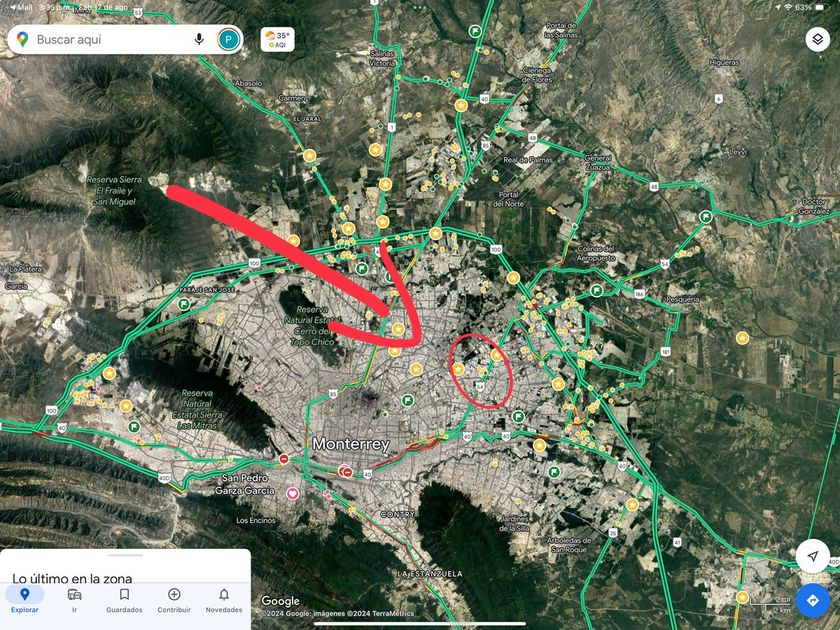Tap the road closure marker near San Pedro
Viewport: 840px width, 630px height.
tap(284, 459)
